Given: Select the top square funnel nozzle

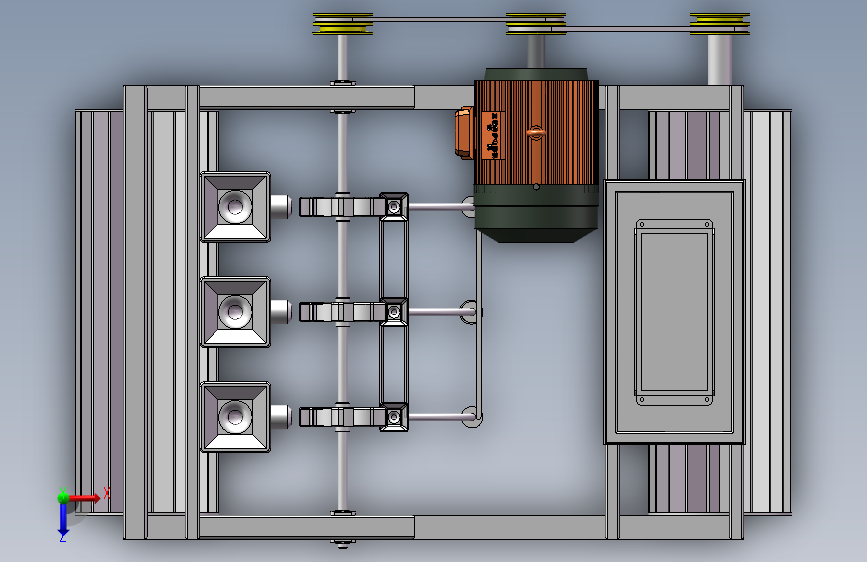Looking at the screenshot, I should pos(236,207).
